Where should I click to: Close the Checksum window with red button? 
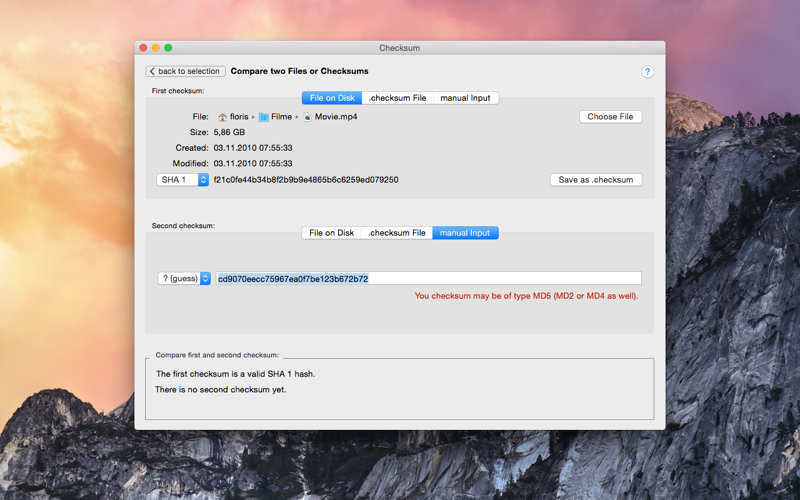click(x=143, y=47)
